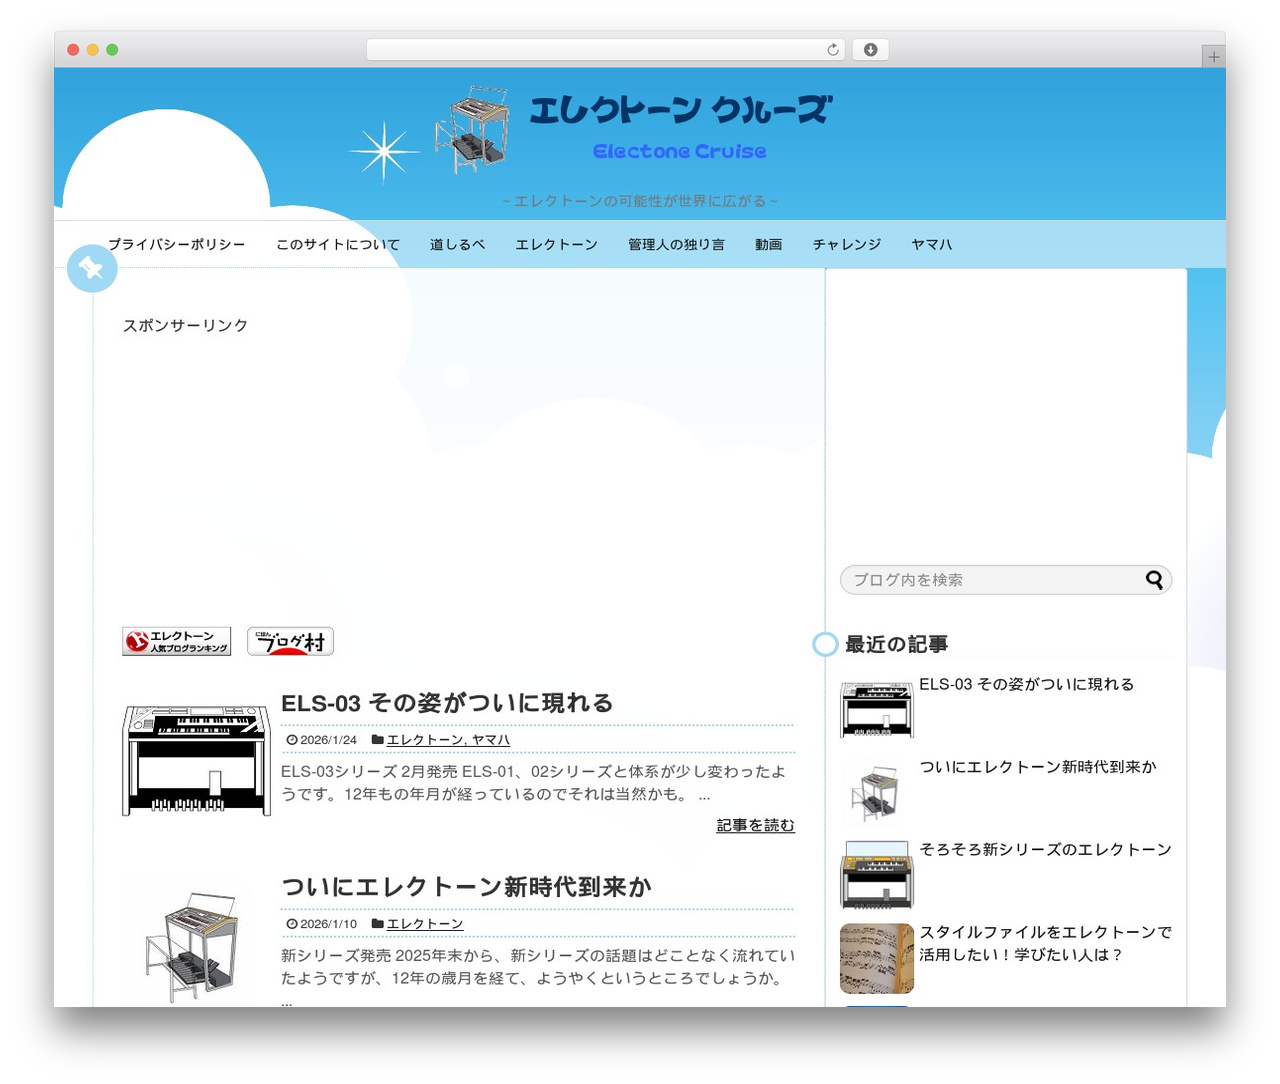The image size is (1280, 1084).
Task: Click sidebar thumbnail for ついにエレクトーン新時代到来か
Action: 877,793
